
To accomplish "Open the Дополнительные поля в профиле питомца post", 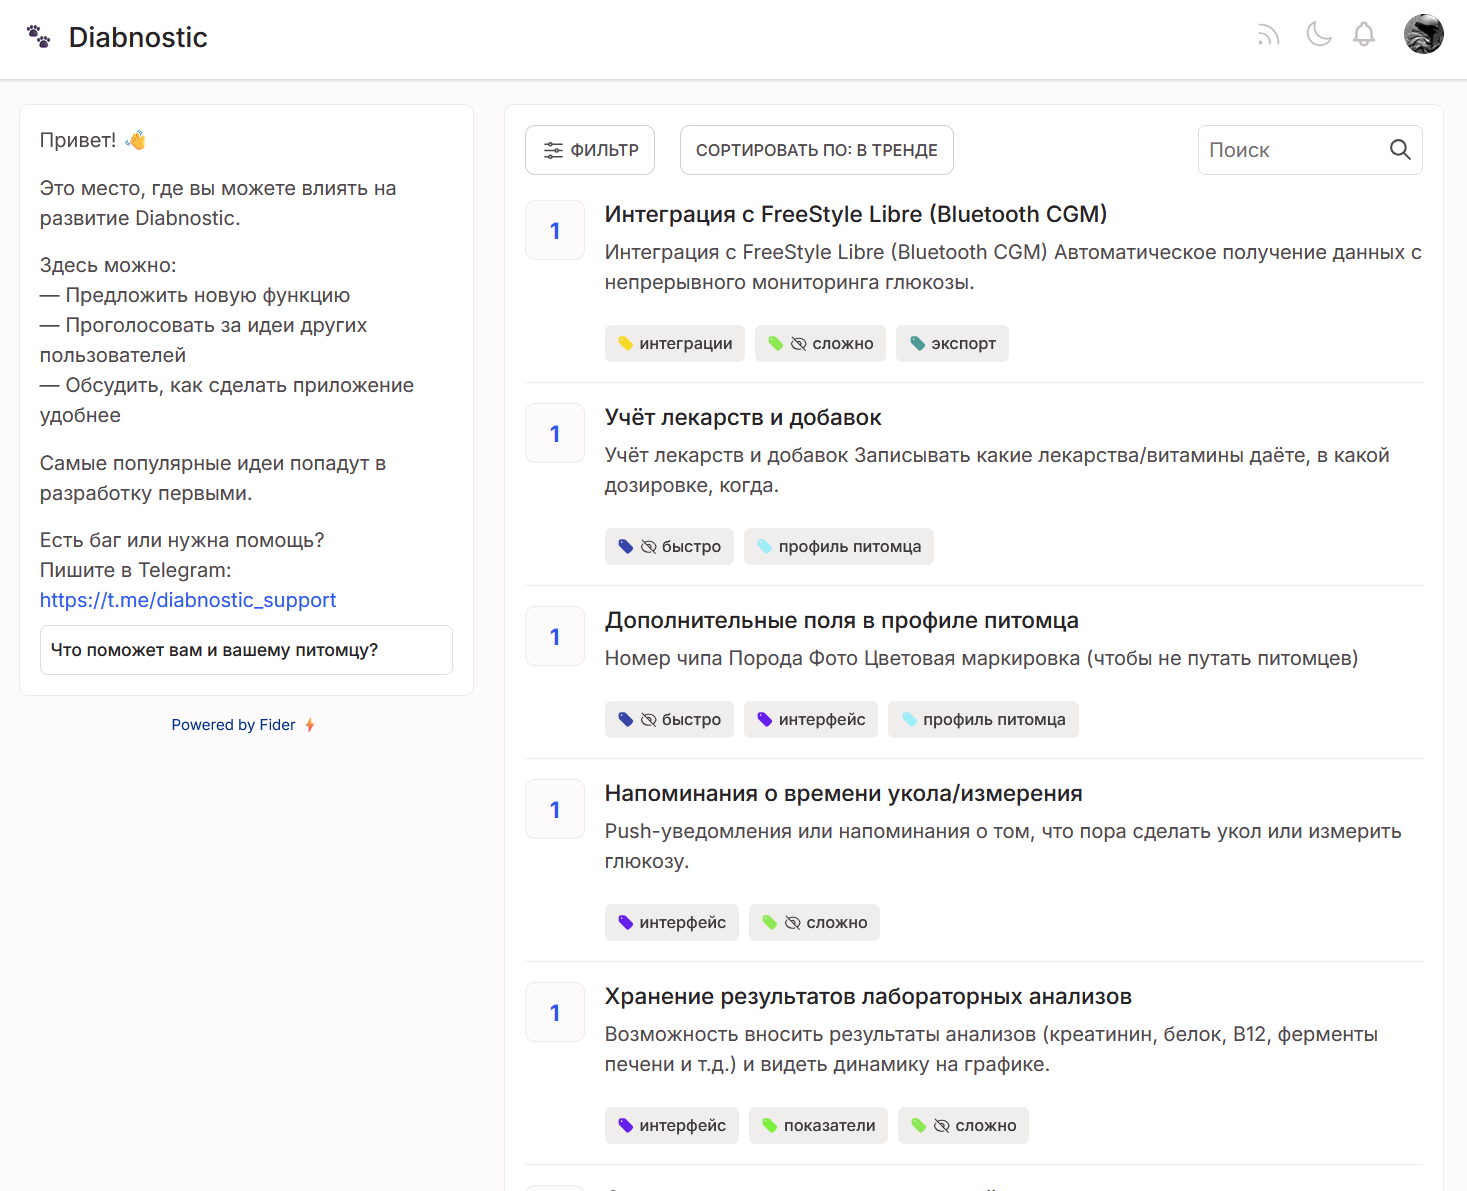I will [x=841, y=621].
